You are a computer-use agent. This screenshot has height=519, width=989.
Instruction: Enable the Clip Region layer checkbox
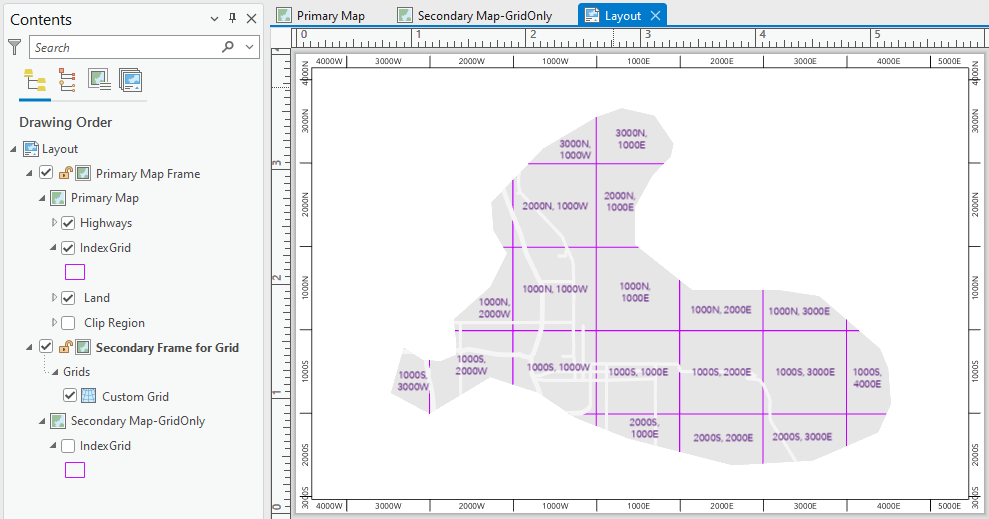[68, 323]
